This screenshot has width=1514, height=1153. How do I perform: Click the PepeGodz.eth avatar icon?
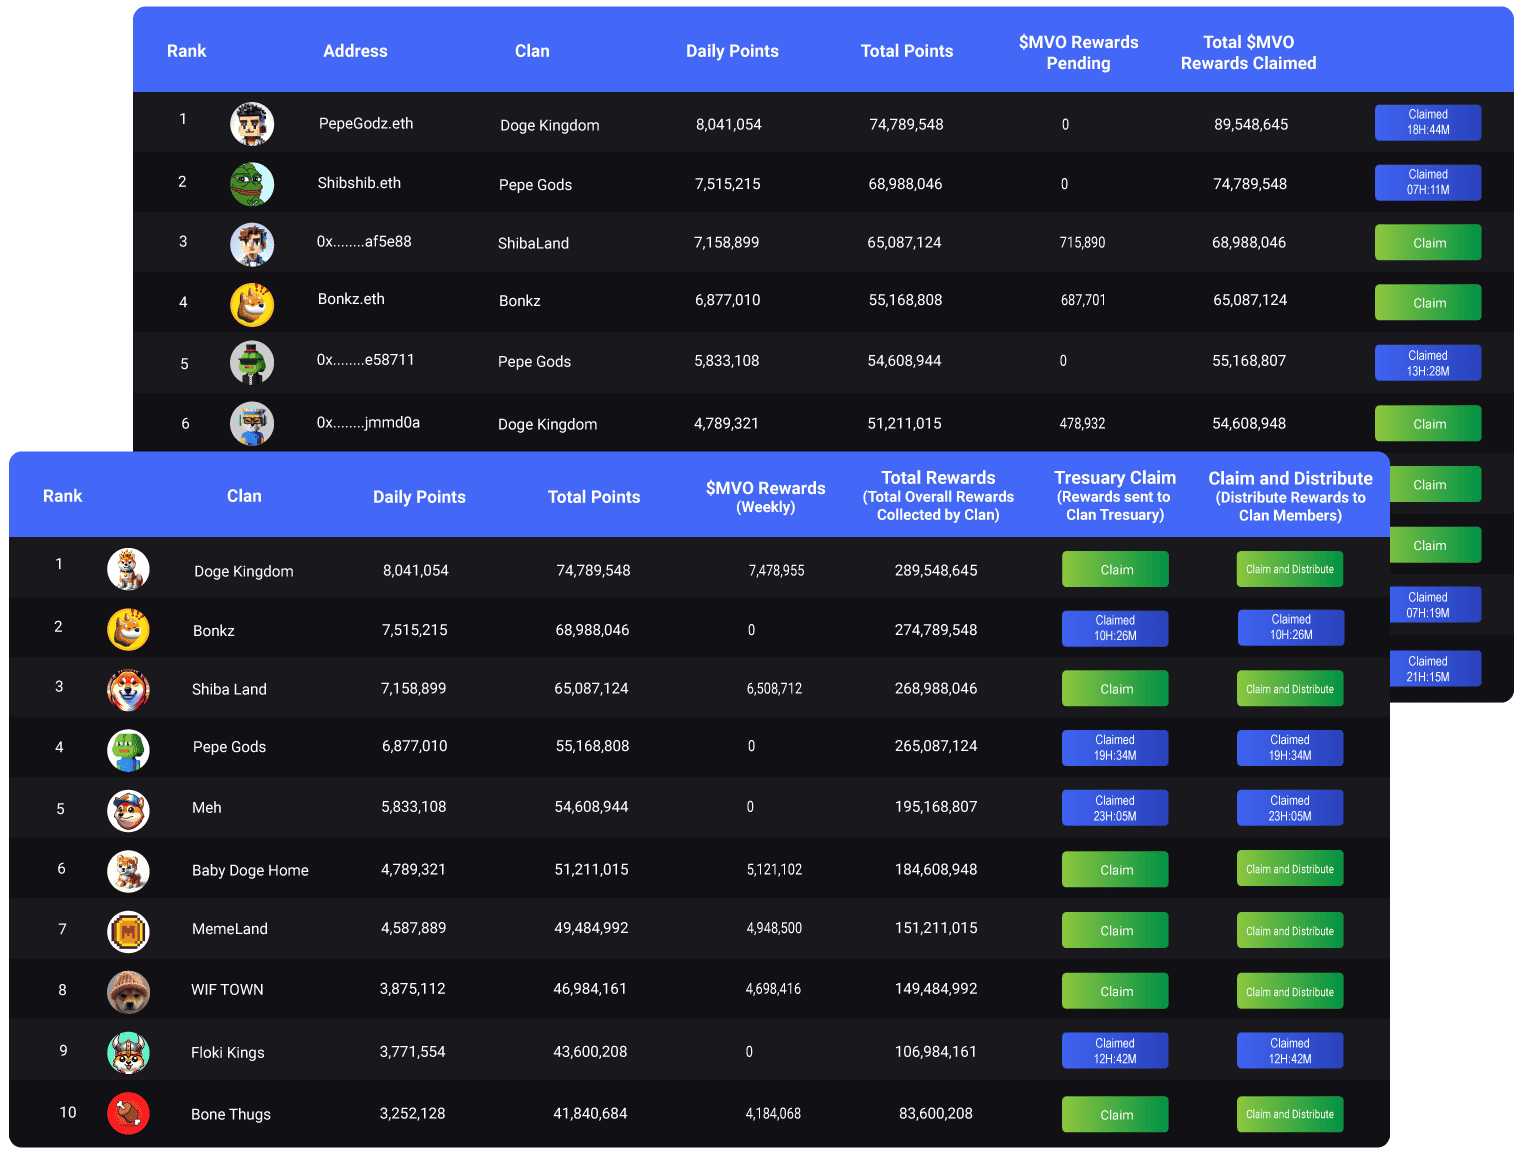coord(252,124)
